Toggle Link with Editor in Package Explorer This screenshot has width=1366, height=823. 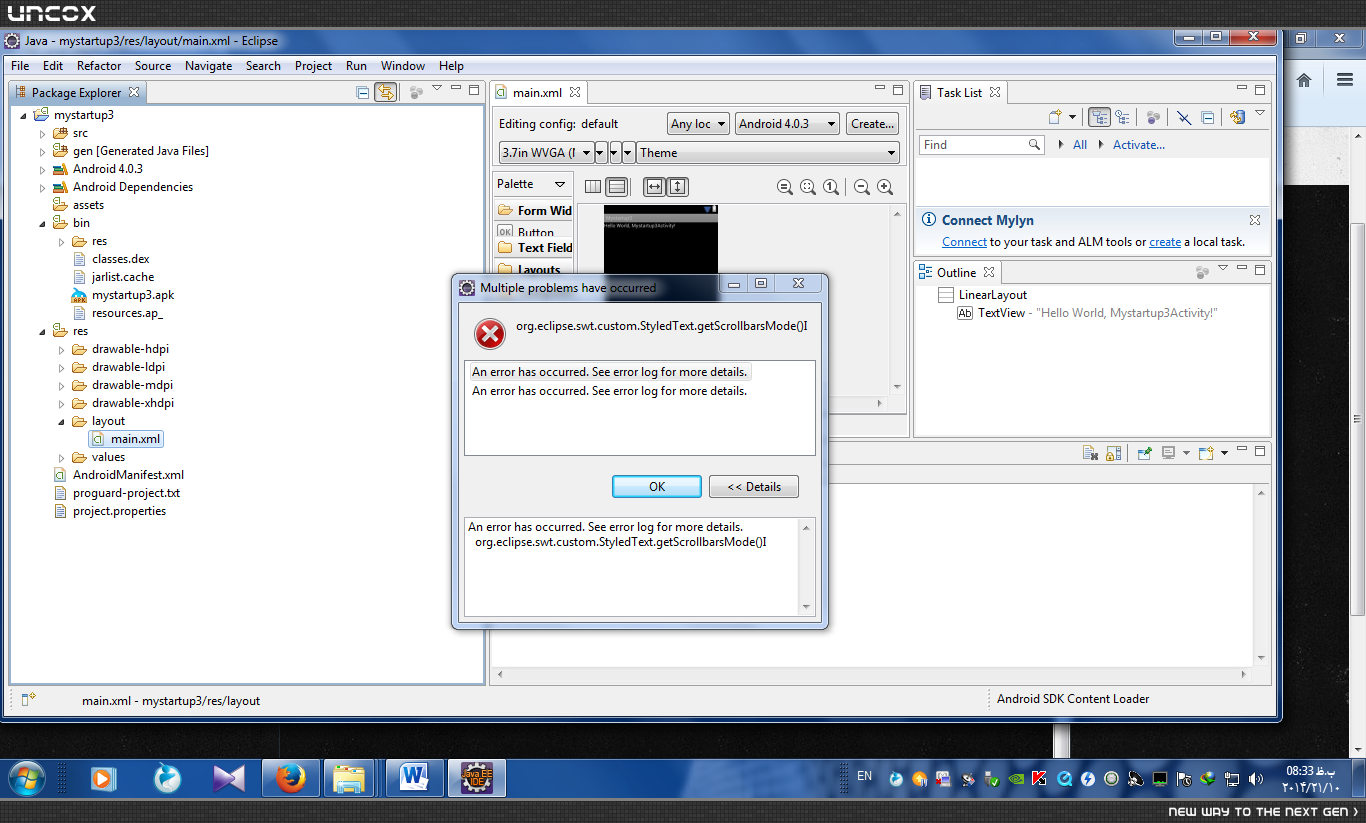point(385,92)
